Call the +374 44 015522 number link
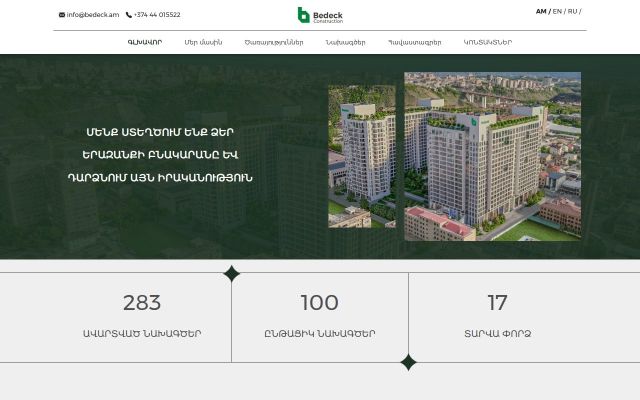Screen dimensions: 640x400 click(157, 15)
